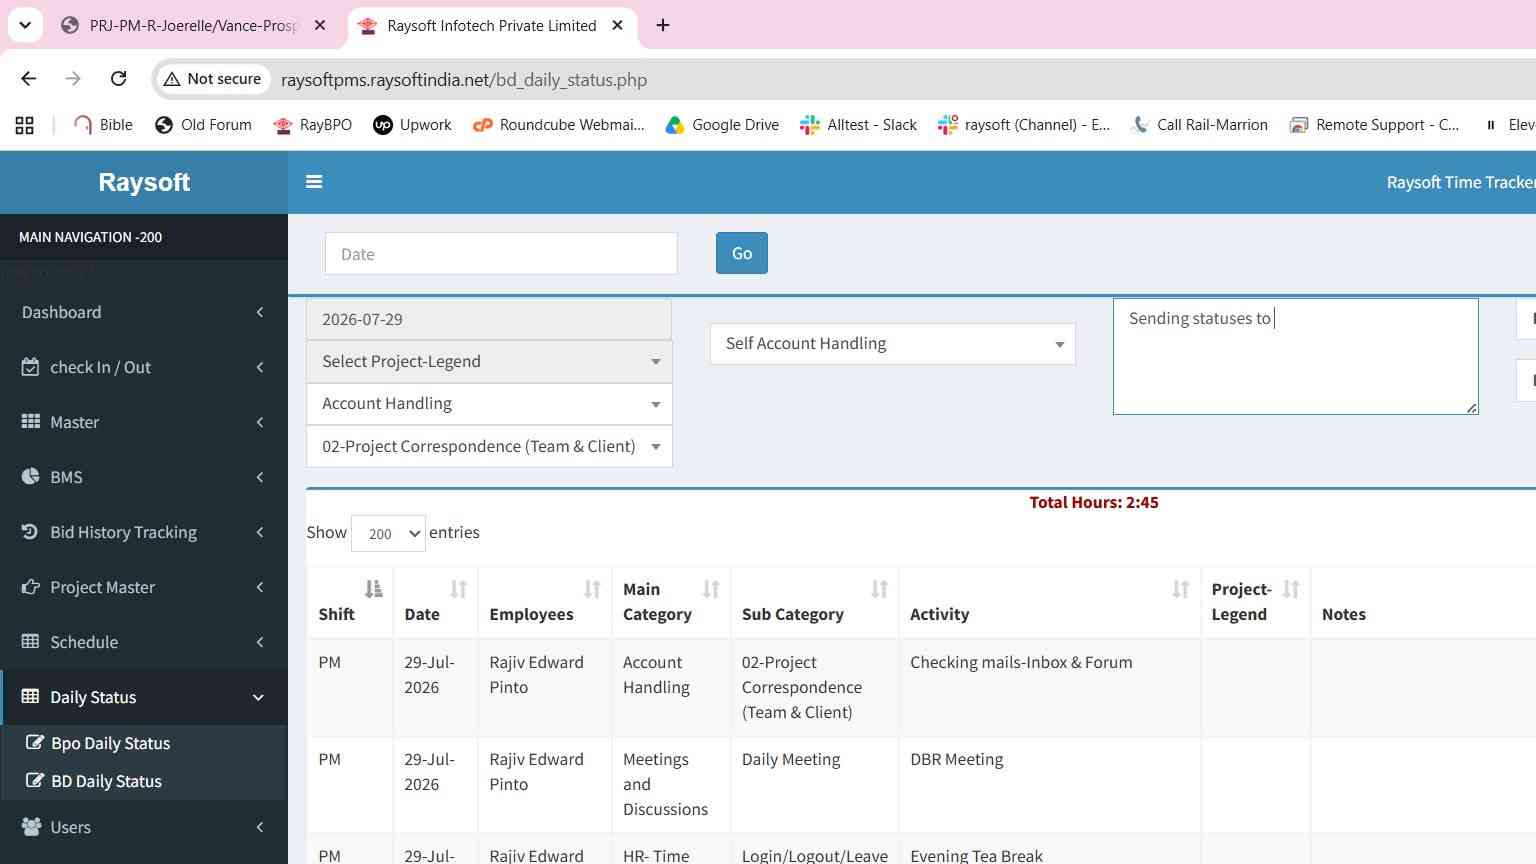Sort the Project-Legend column

pos(1291,589)
